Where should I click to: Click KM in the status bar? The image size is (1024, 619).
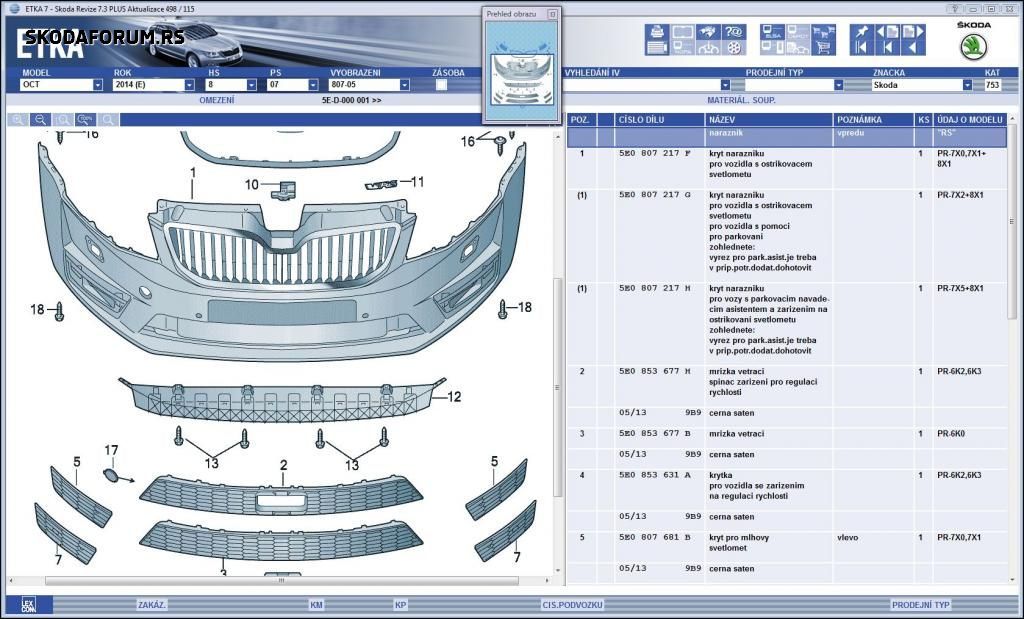click(x=317, y=605)
